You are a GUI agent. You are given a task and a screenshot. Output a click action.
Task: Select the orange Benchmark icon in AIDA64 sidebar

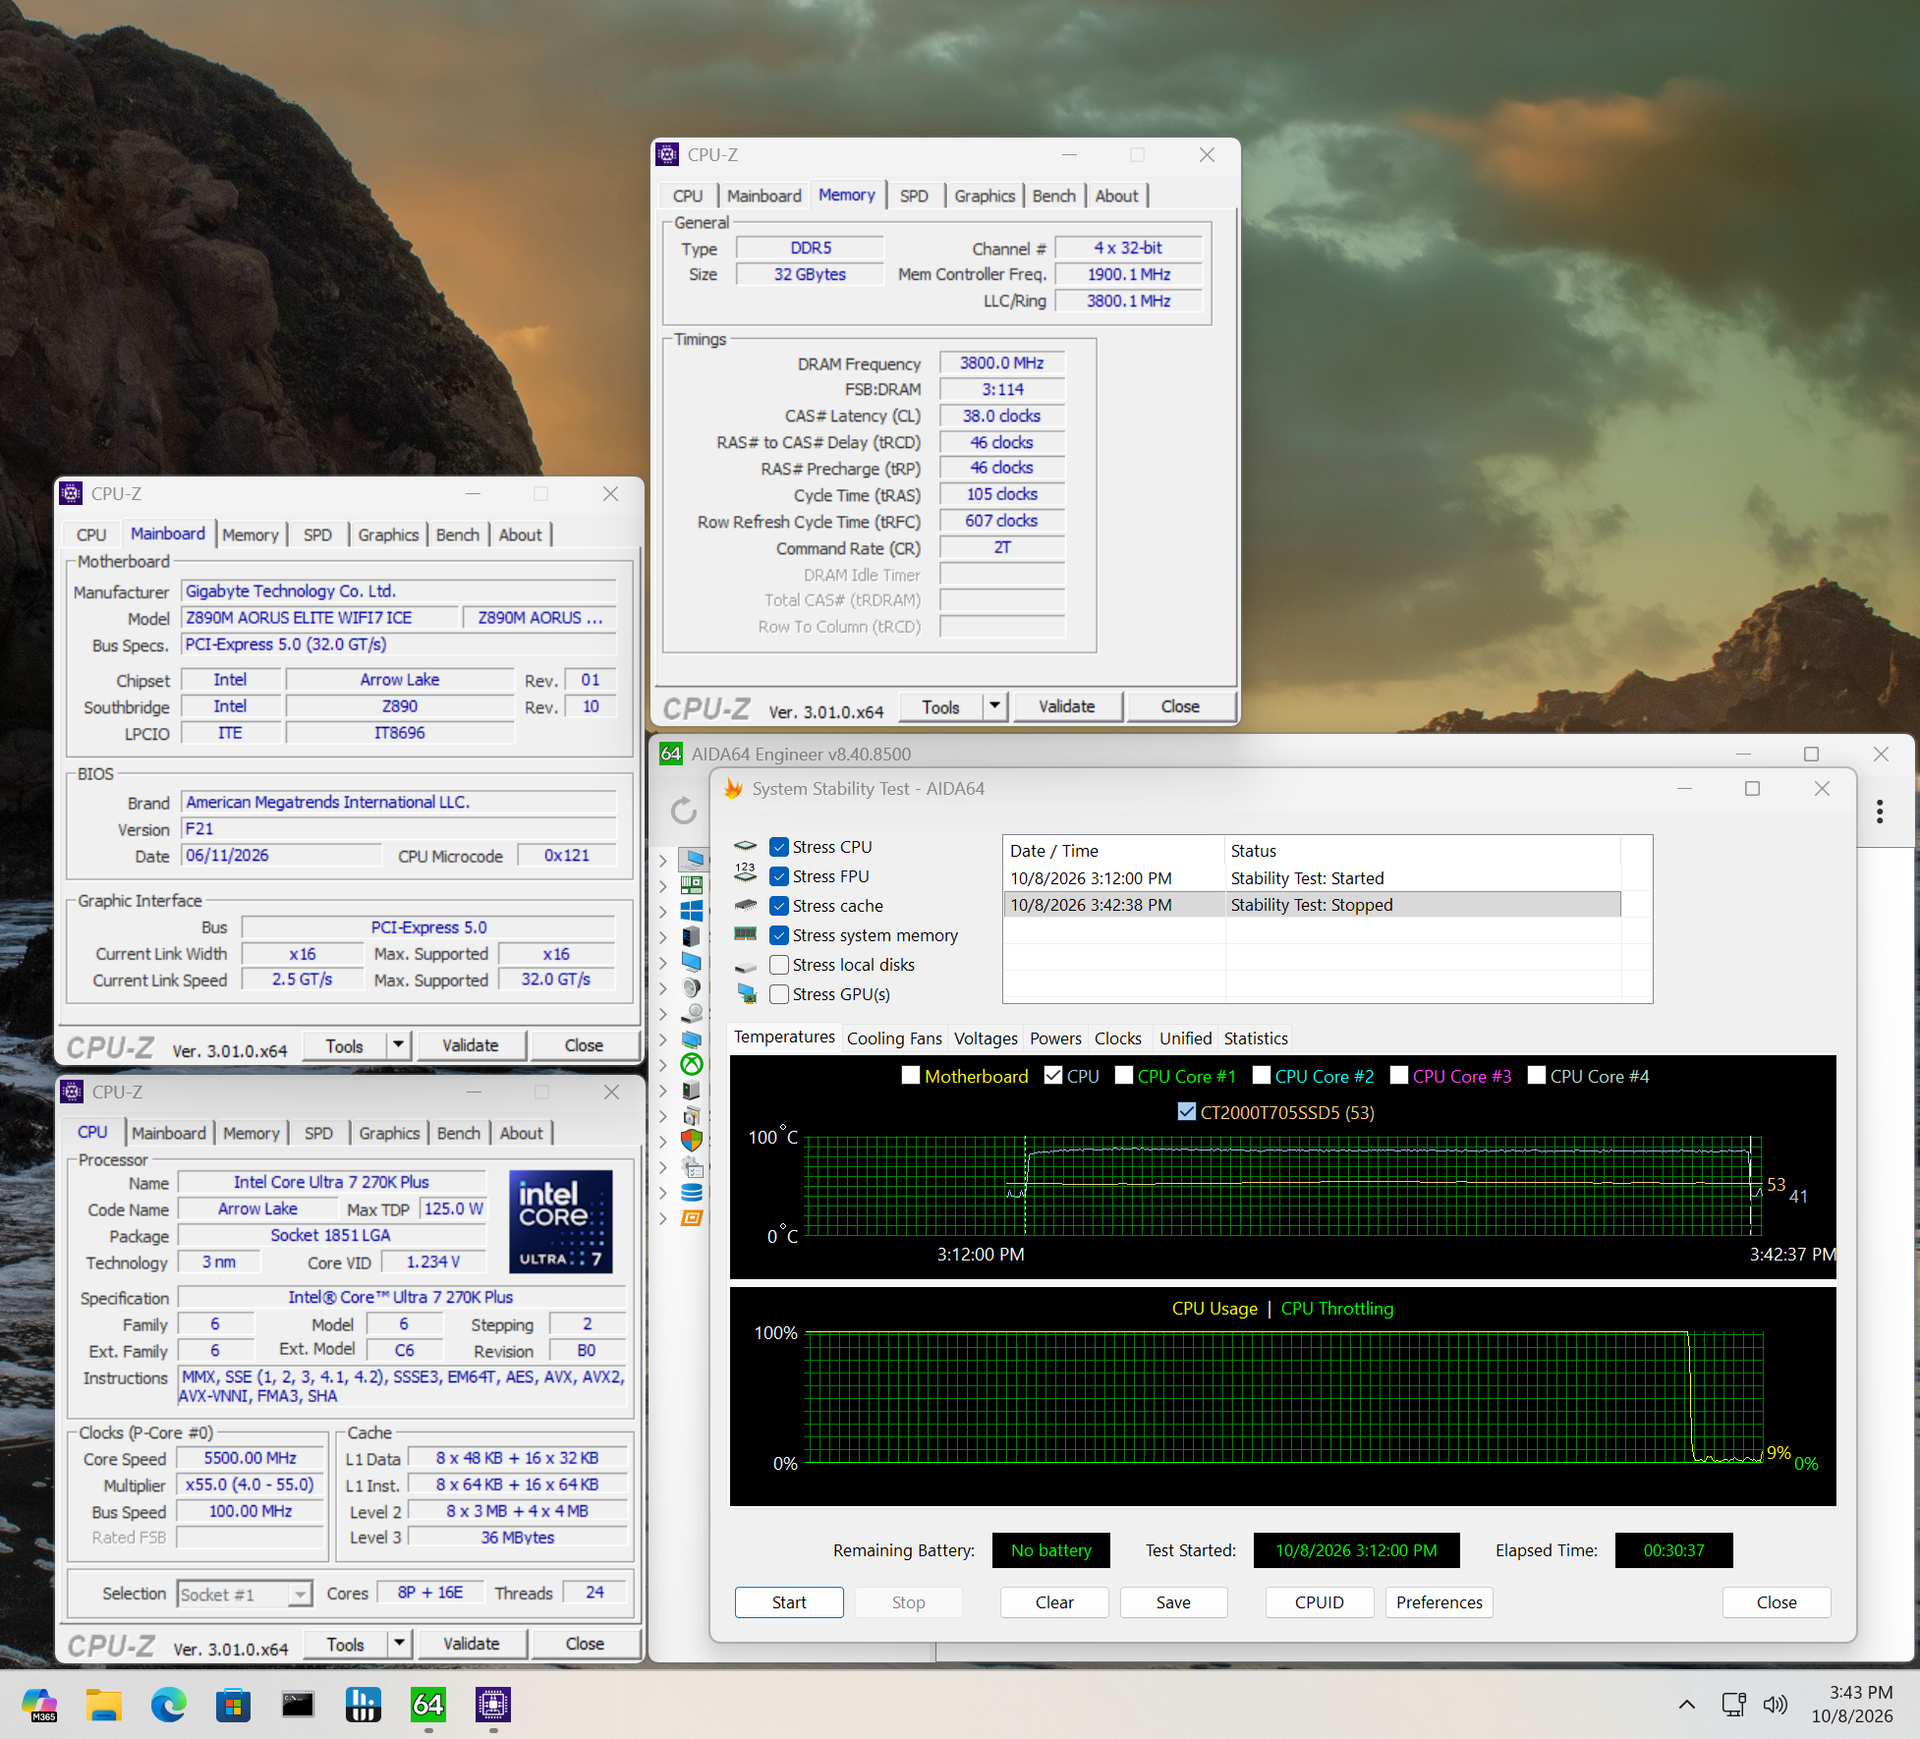[691, 1218]
